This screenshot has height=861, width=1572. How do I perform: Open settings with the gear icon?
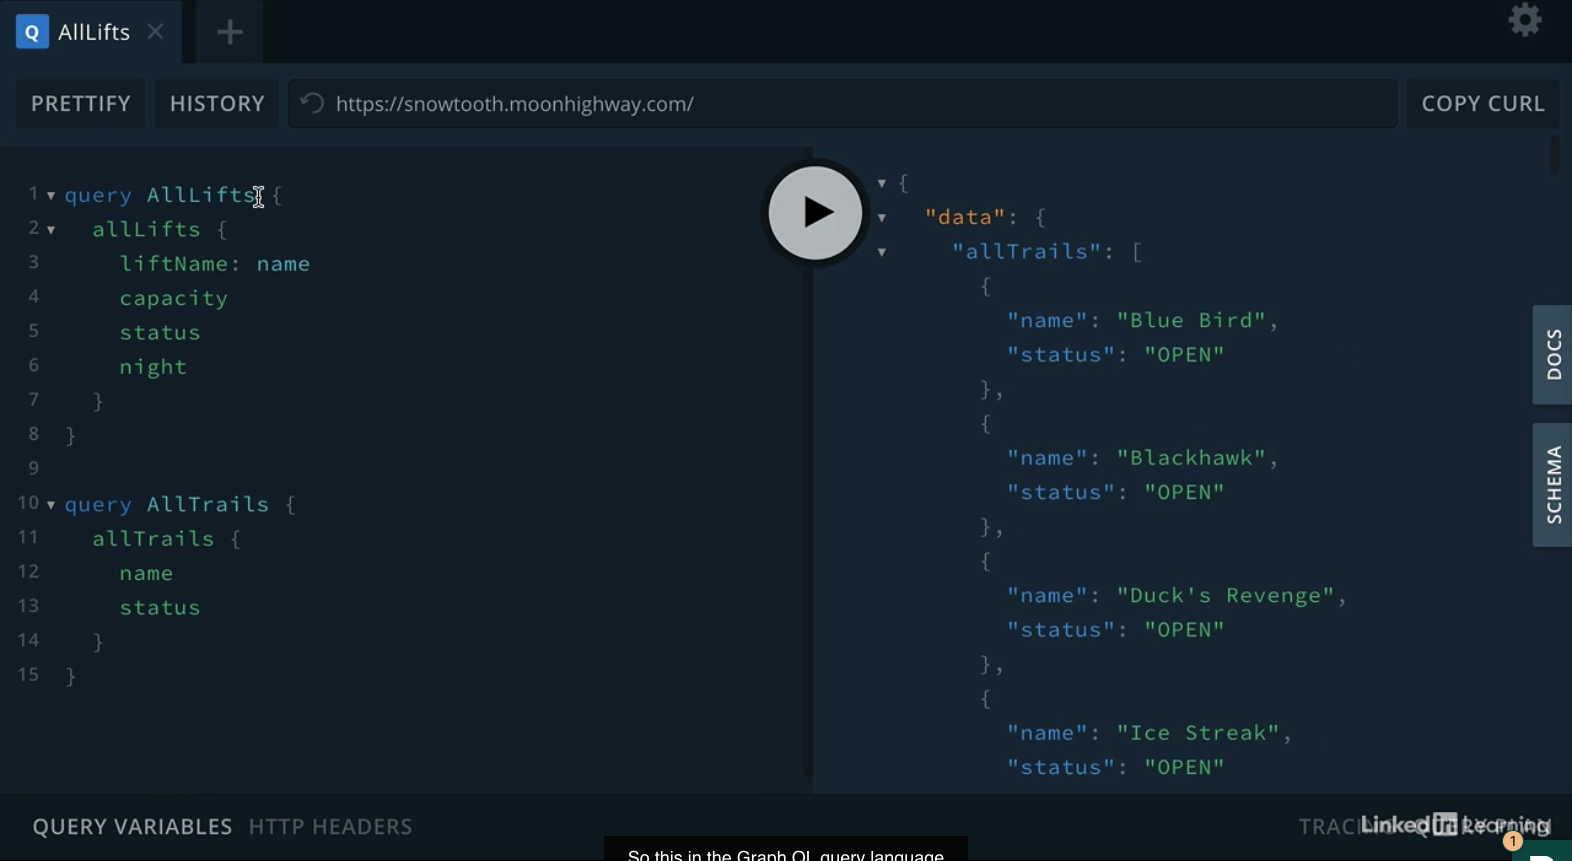[x=1525, y=20]
